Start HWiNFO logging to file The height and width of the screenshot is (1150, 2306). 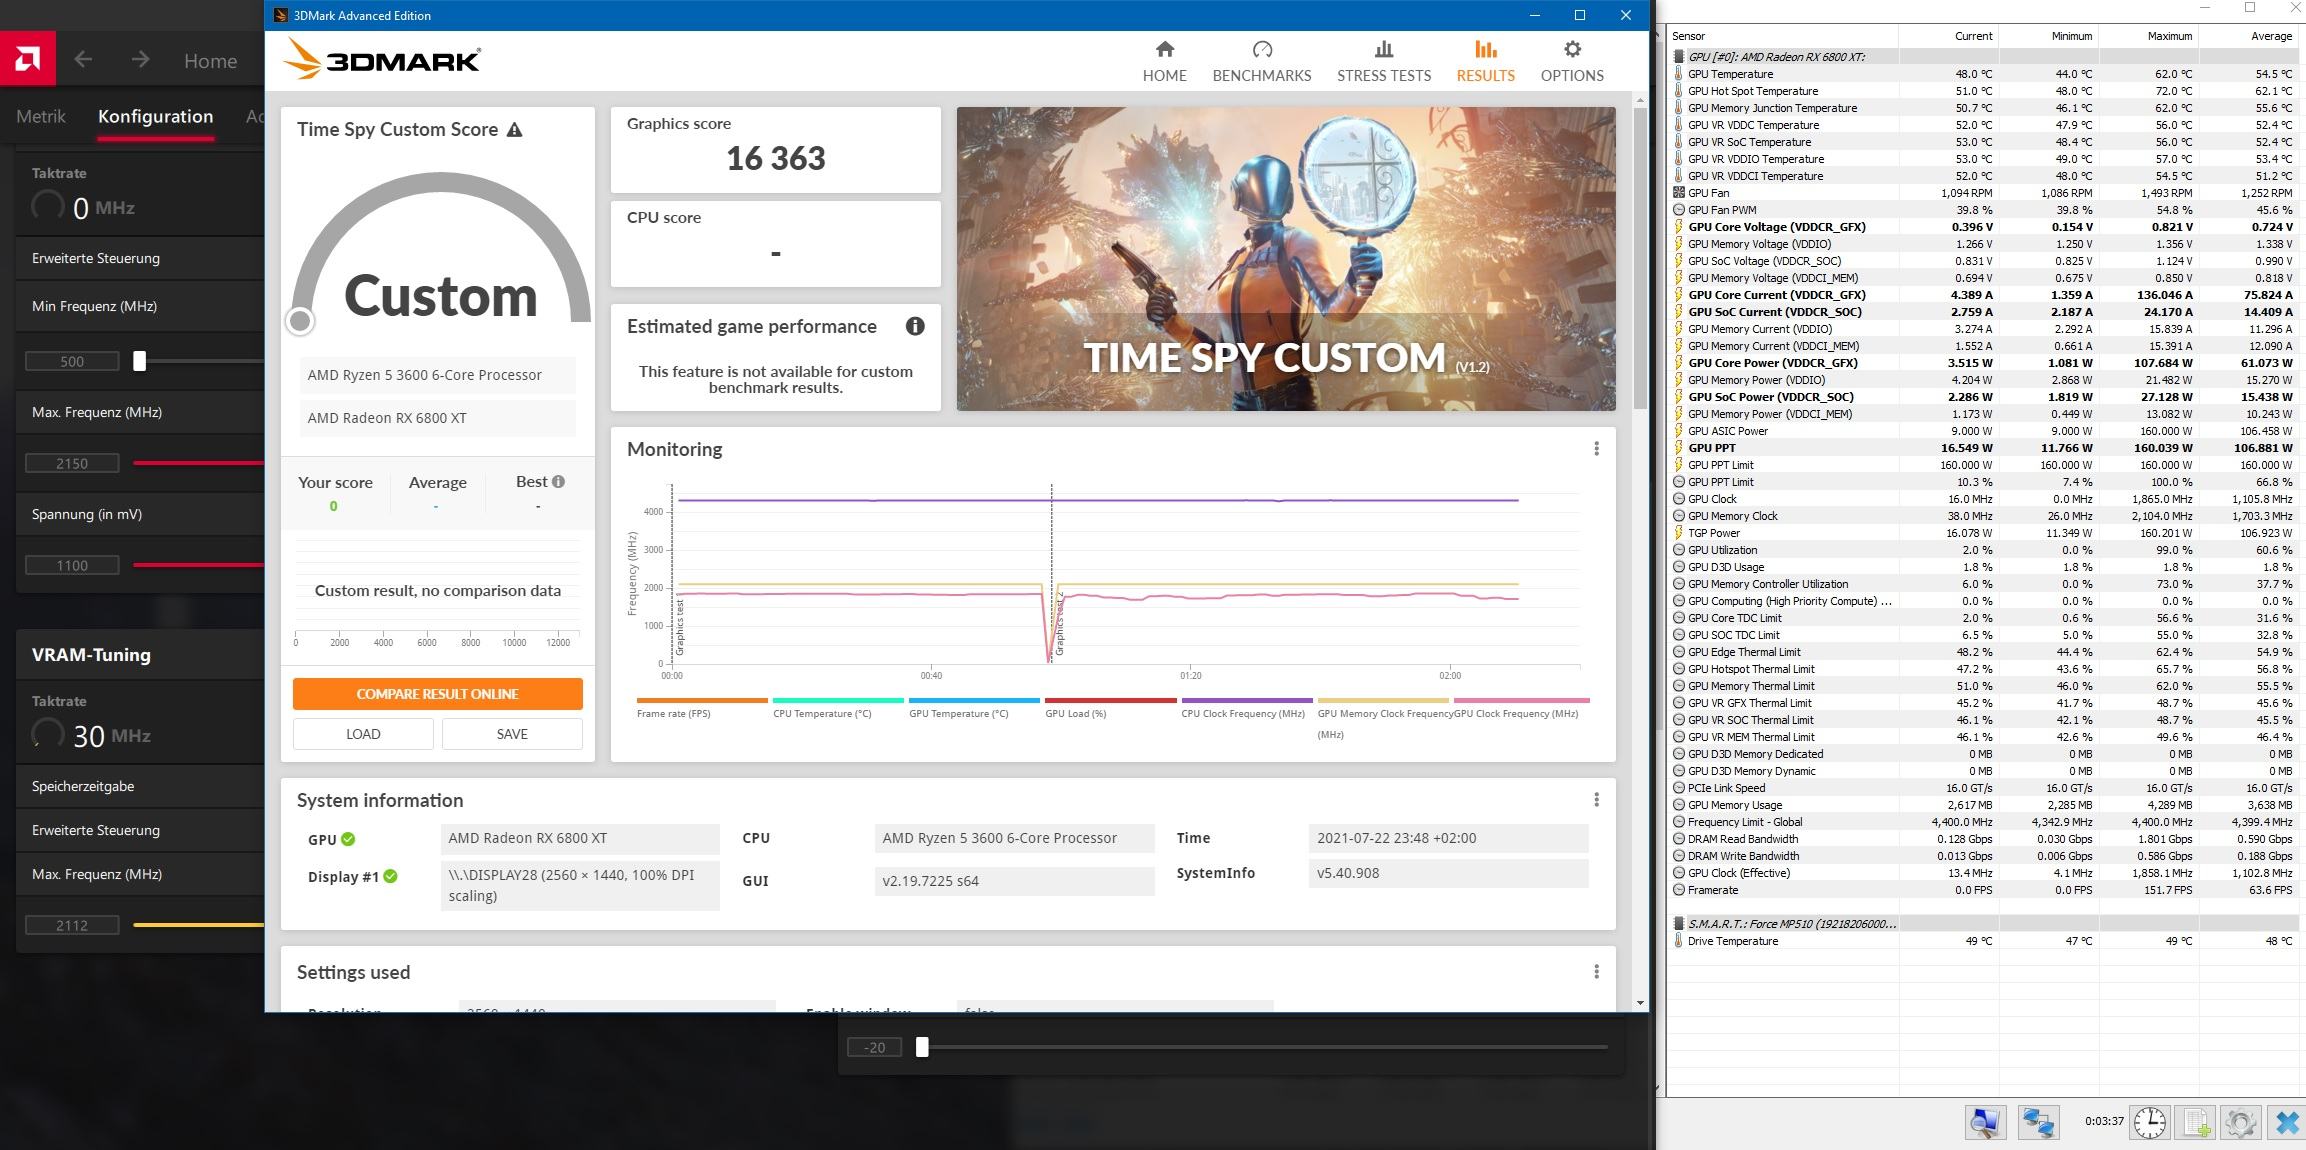click(2195, 1122)
